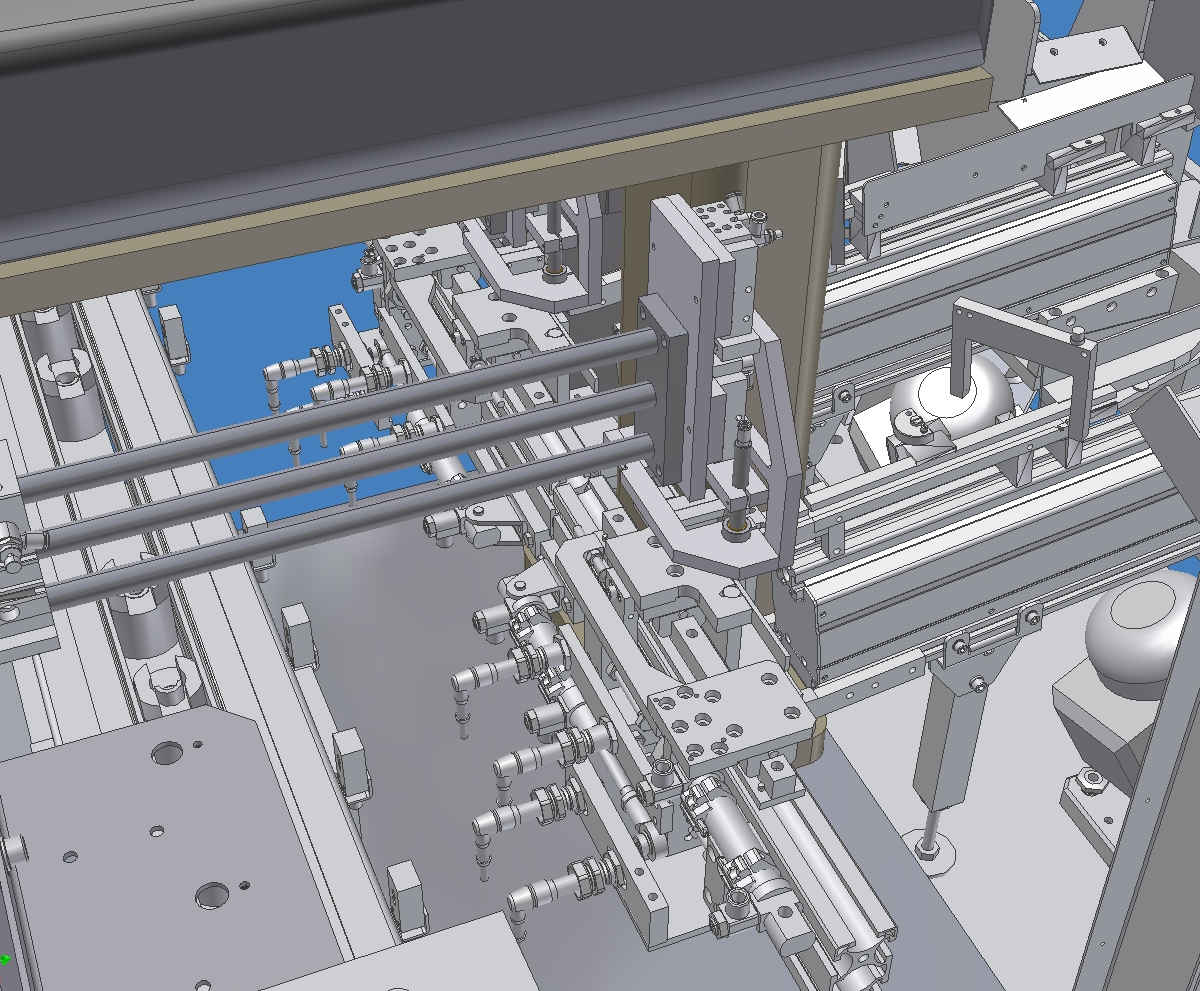This screenshot has width=1200, height=991.
Task: Pick the dome at the right edge
Action: tap(1130, 618)
